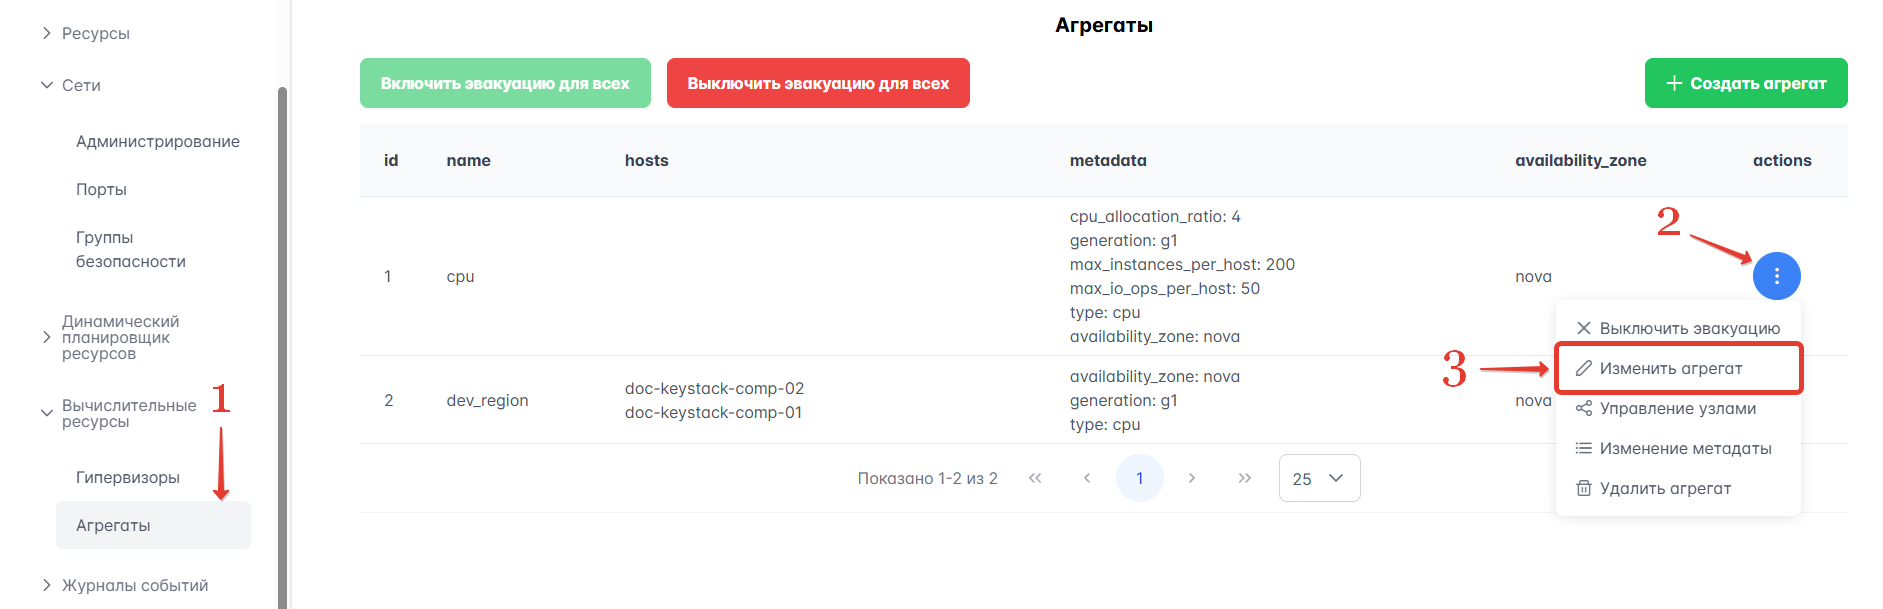Click the Создать агрегат button
Image resolution: width=1883 pixels, height=609 pixels.
1745,83
